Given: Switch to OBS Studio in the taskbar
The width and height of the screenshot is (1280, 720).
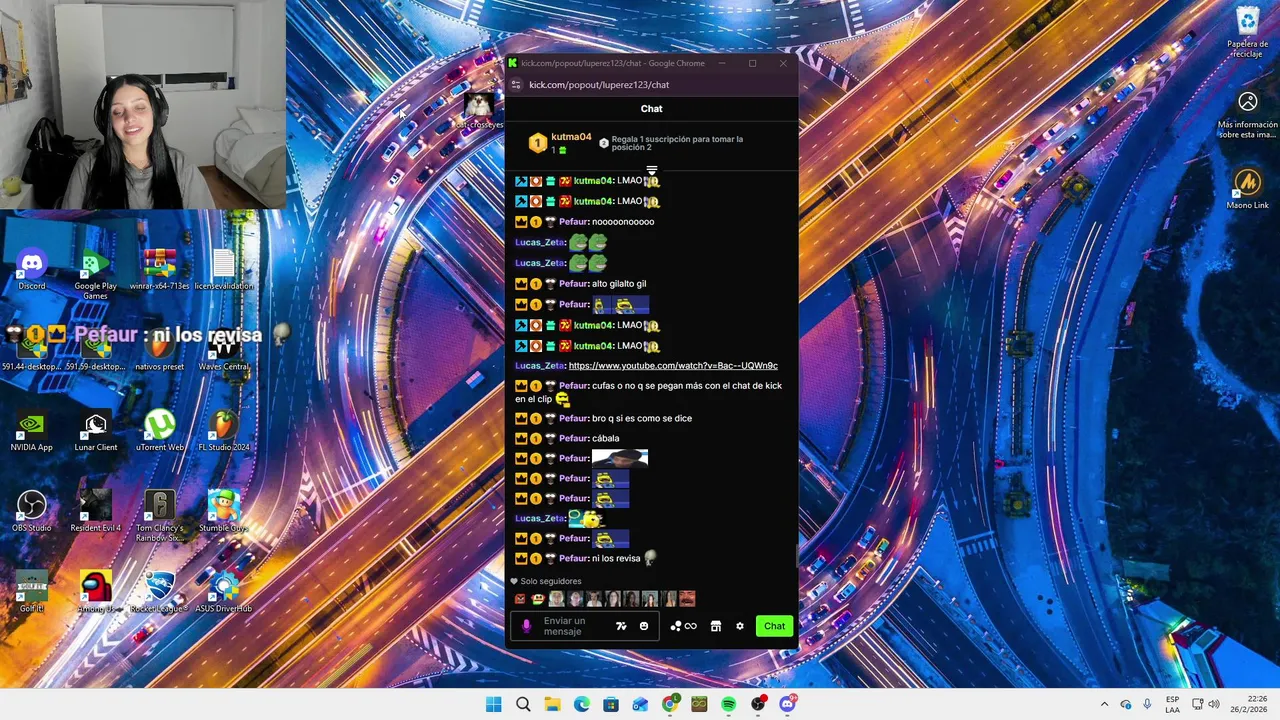Looking at the screenshot, I should pyautogui.click(x=758, y=704).
